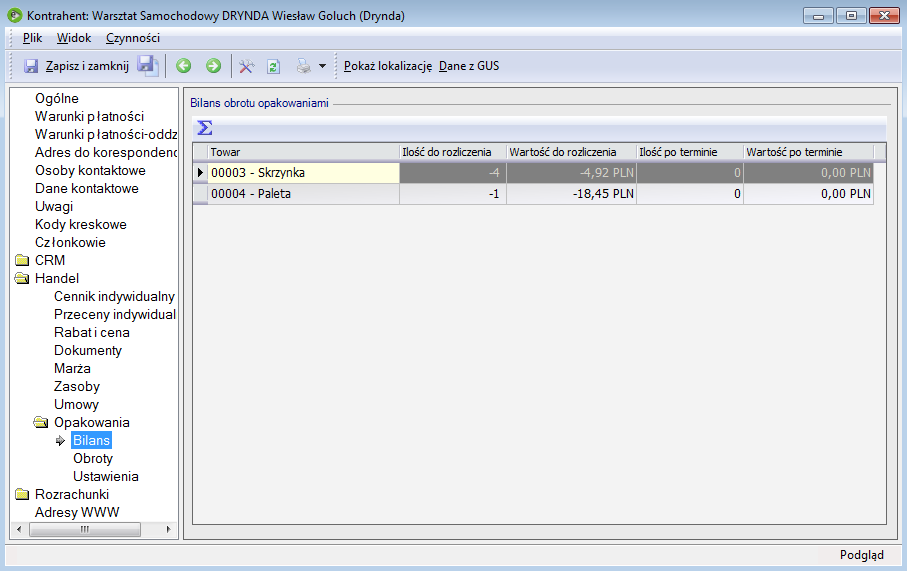Image resolution: width=907 pixels, height=571 pixels.
Task: Click the Podgląd status bar label
Action: coord(861,555)
